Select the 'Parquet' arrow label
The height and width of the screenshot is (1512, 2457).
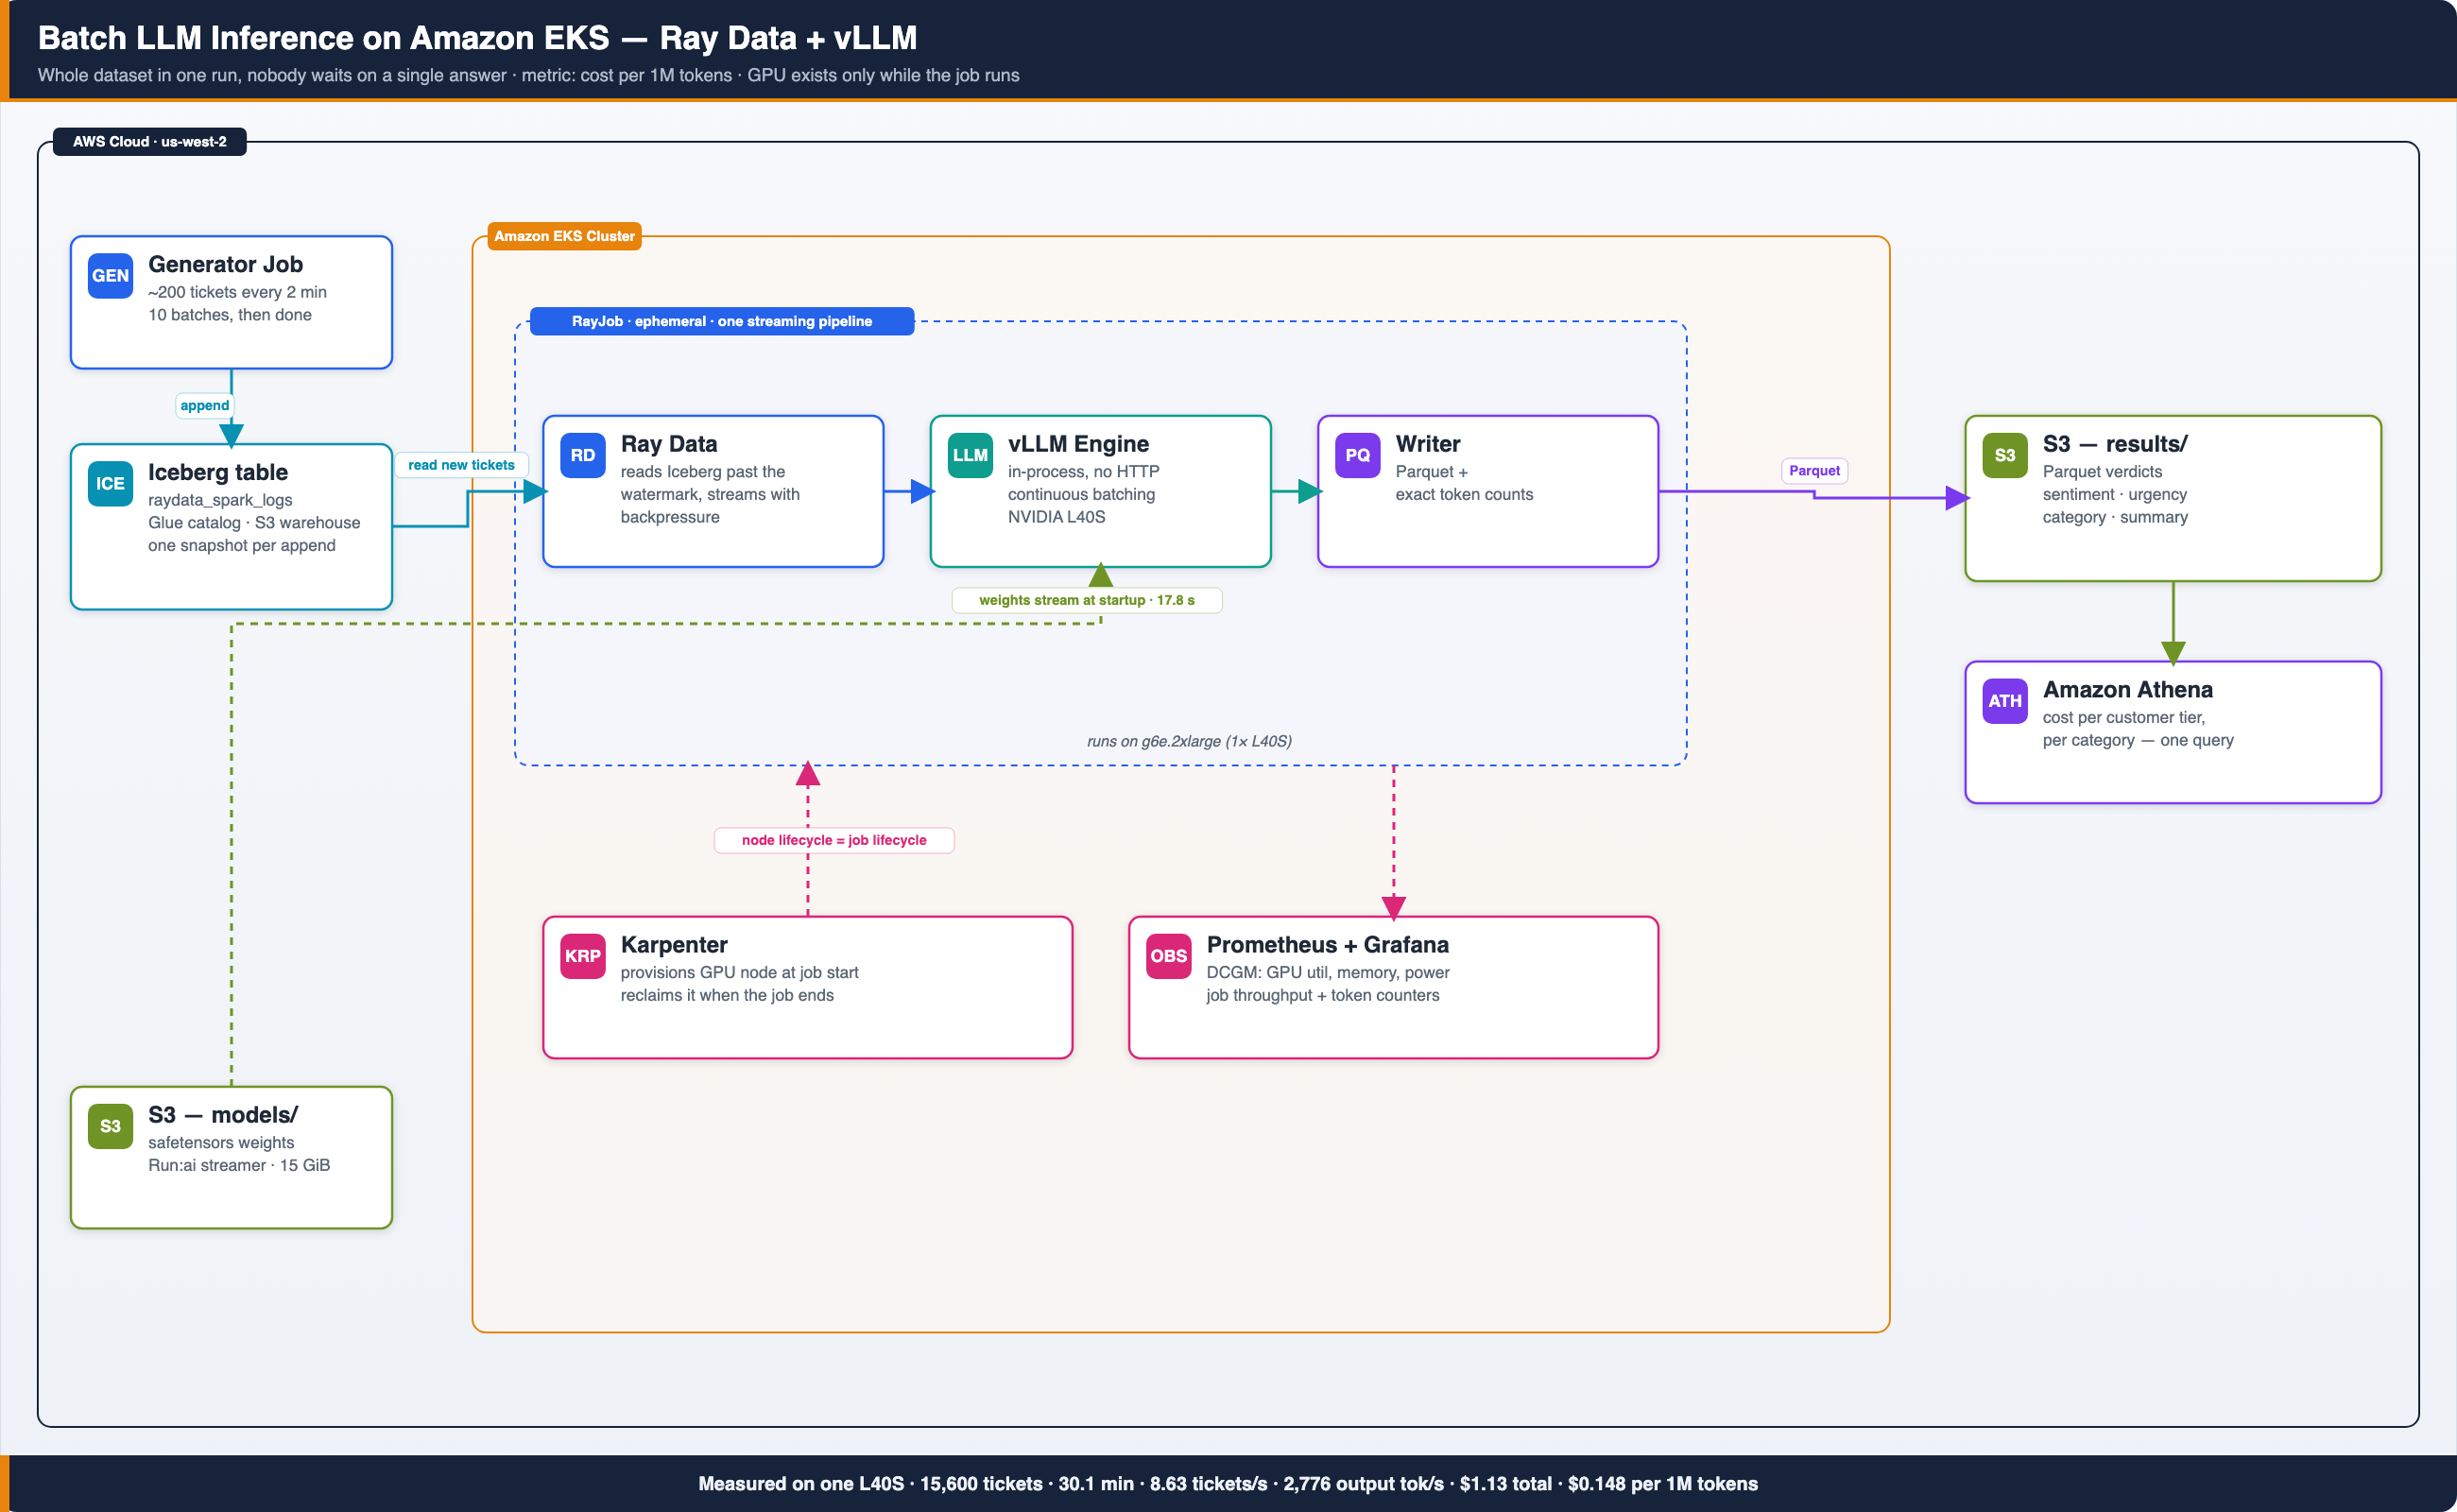[x=1814, y=471]
